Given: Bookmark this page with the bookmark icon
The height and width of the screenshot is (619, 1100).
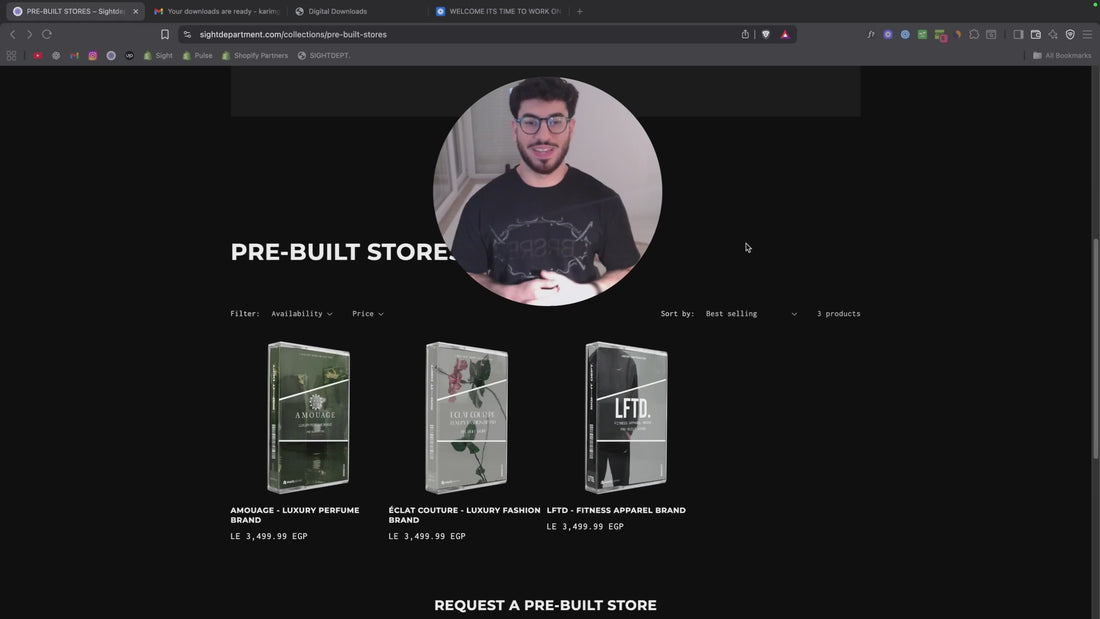Looking at the screenshot, I should tap(165, 34).
